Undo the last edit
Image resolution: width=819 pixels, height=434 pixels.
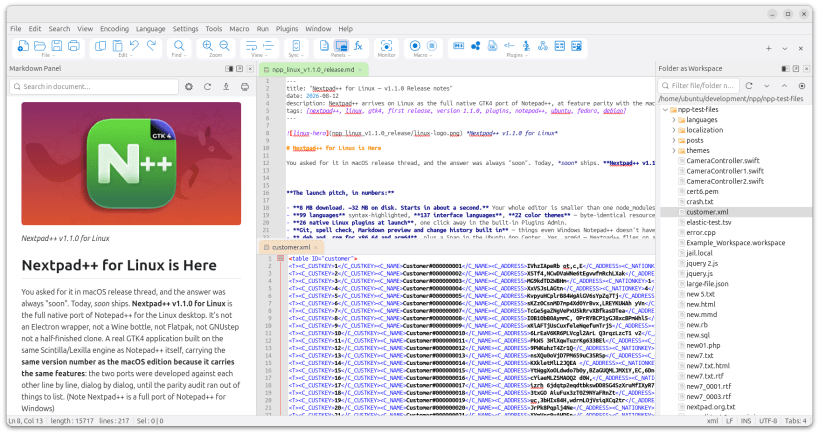pyautogui.click(x=134, y=46)
